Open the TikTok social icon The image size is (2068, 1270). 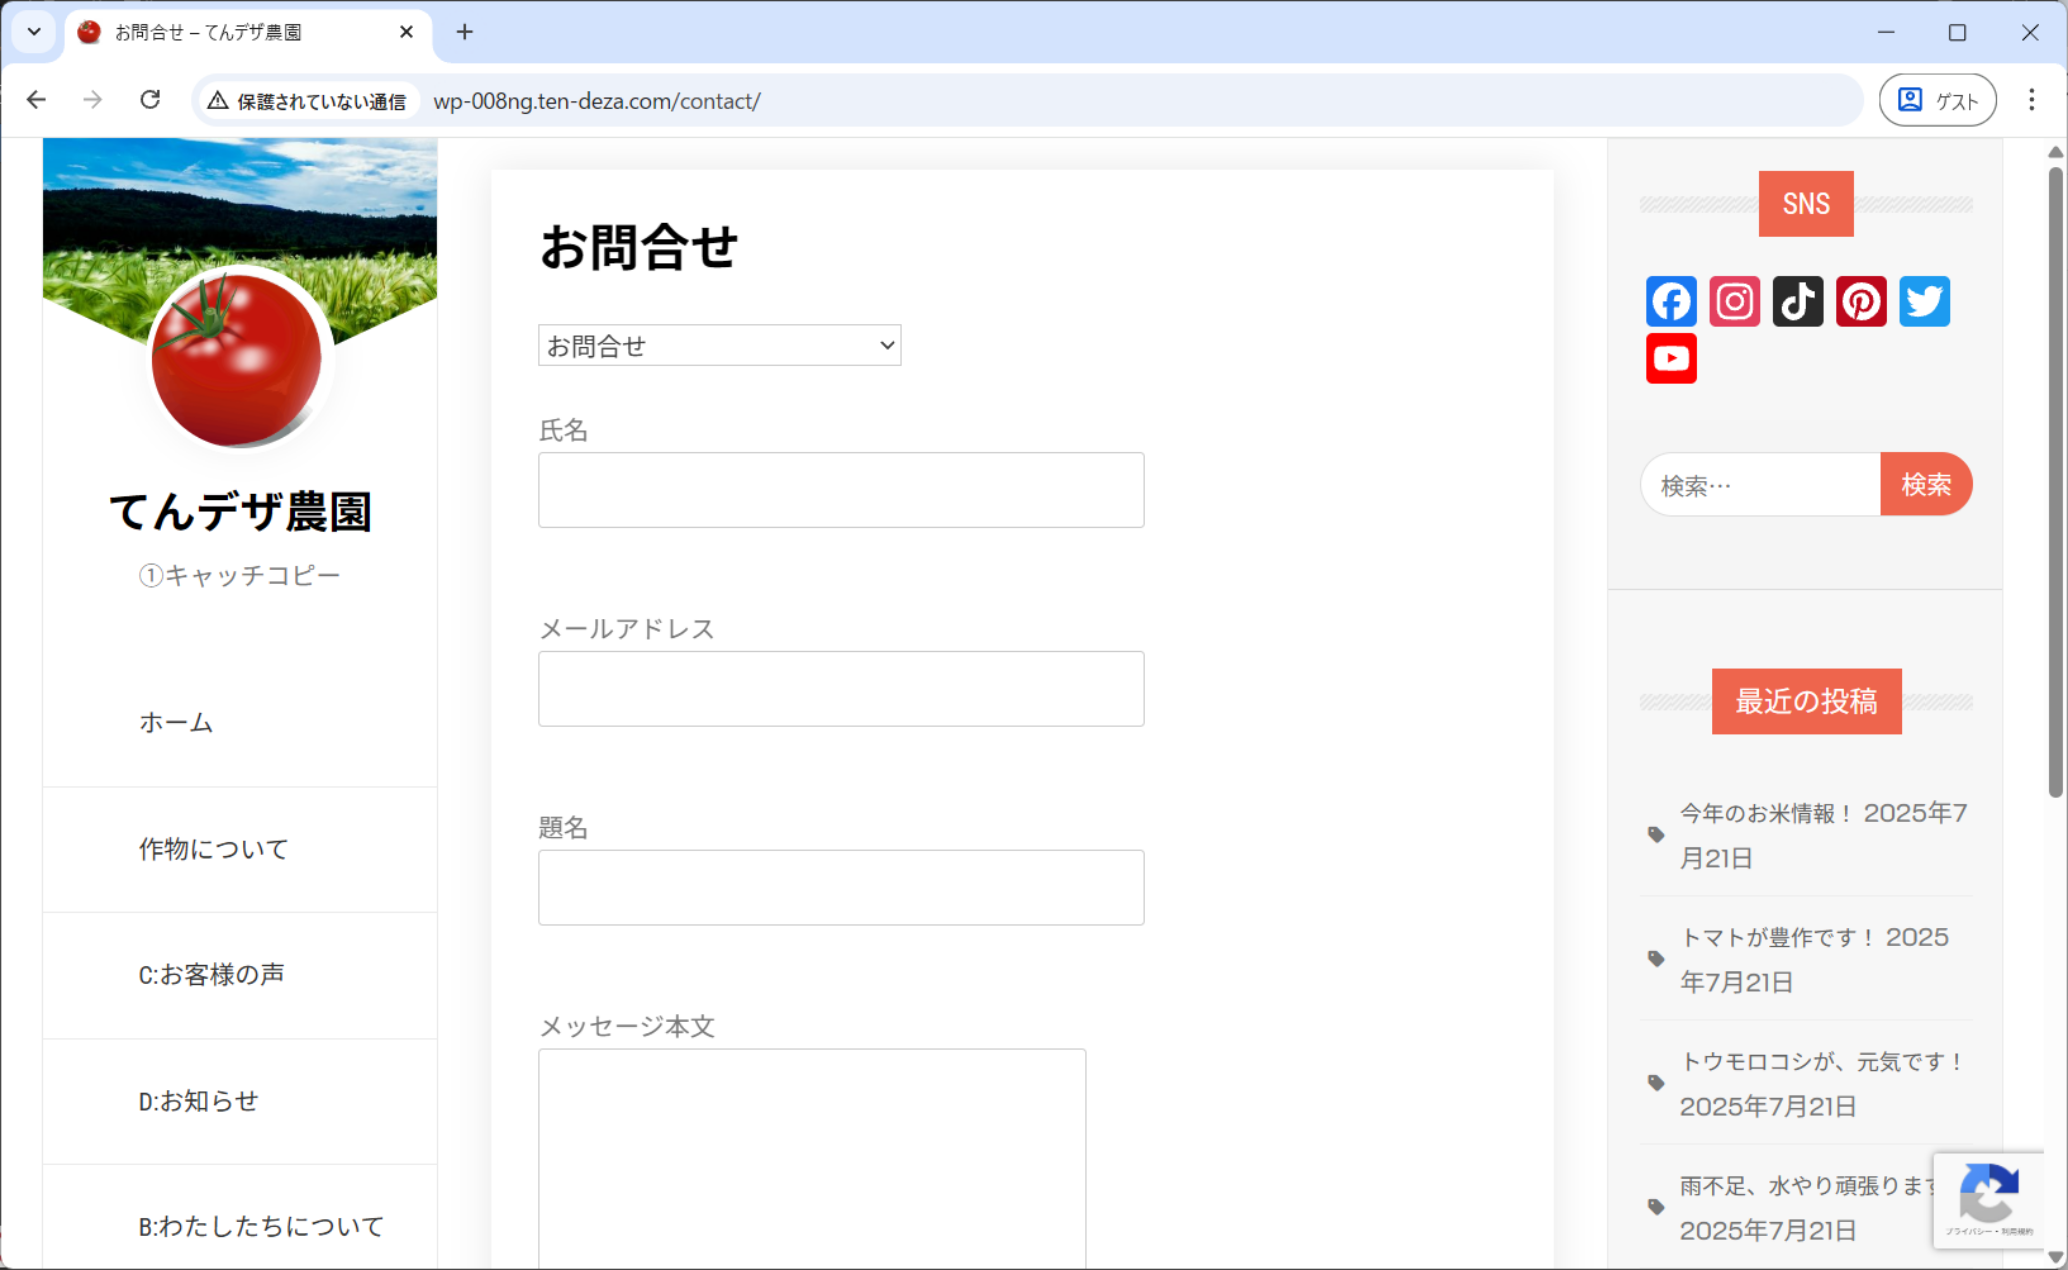point(1797,301)
